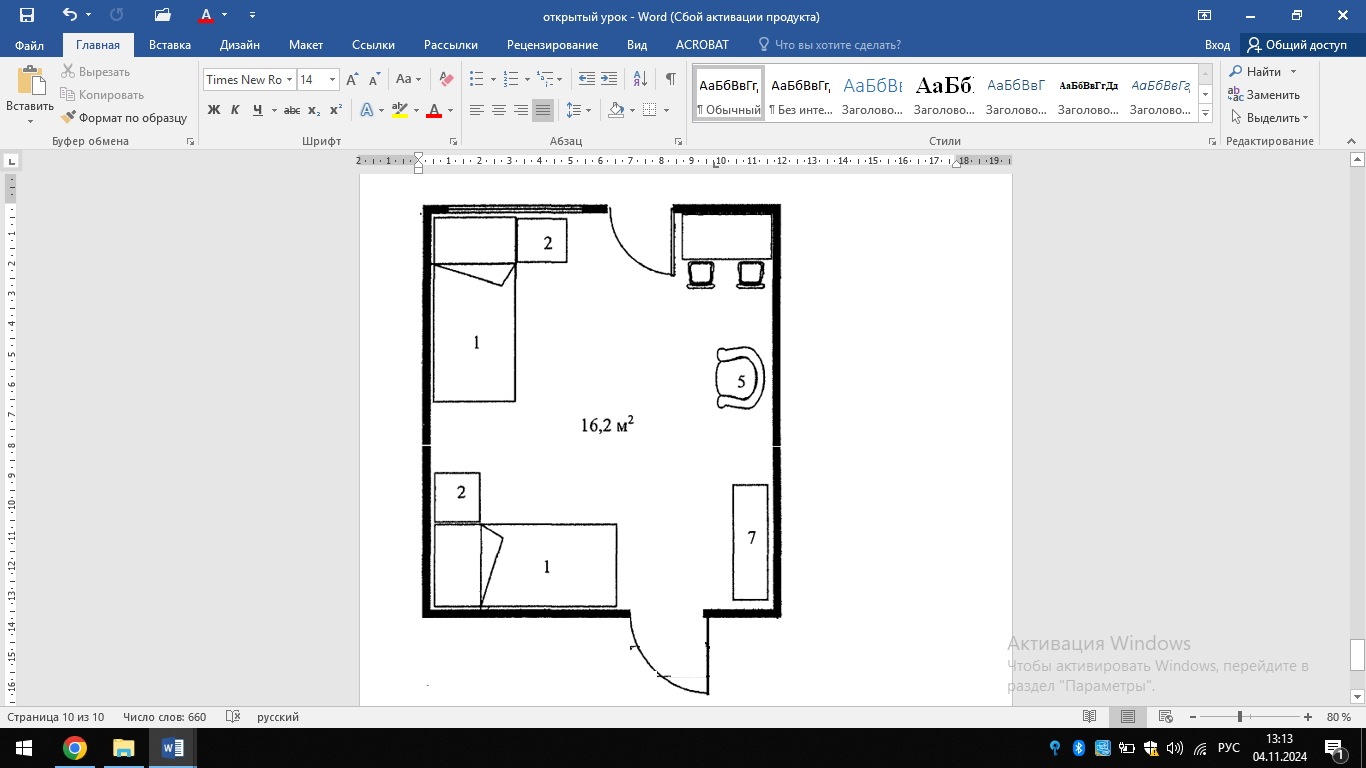
Task: Open Заменить replace tool
Action: click(1265, 94)
